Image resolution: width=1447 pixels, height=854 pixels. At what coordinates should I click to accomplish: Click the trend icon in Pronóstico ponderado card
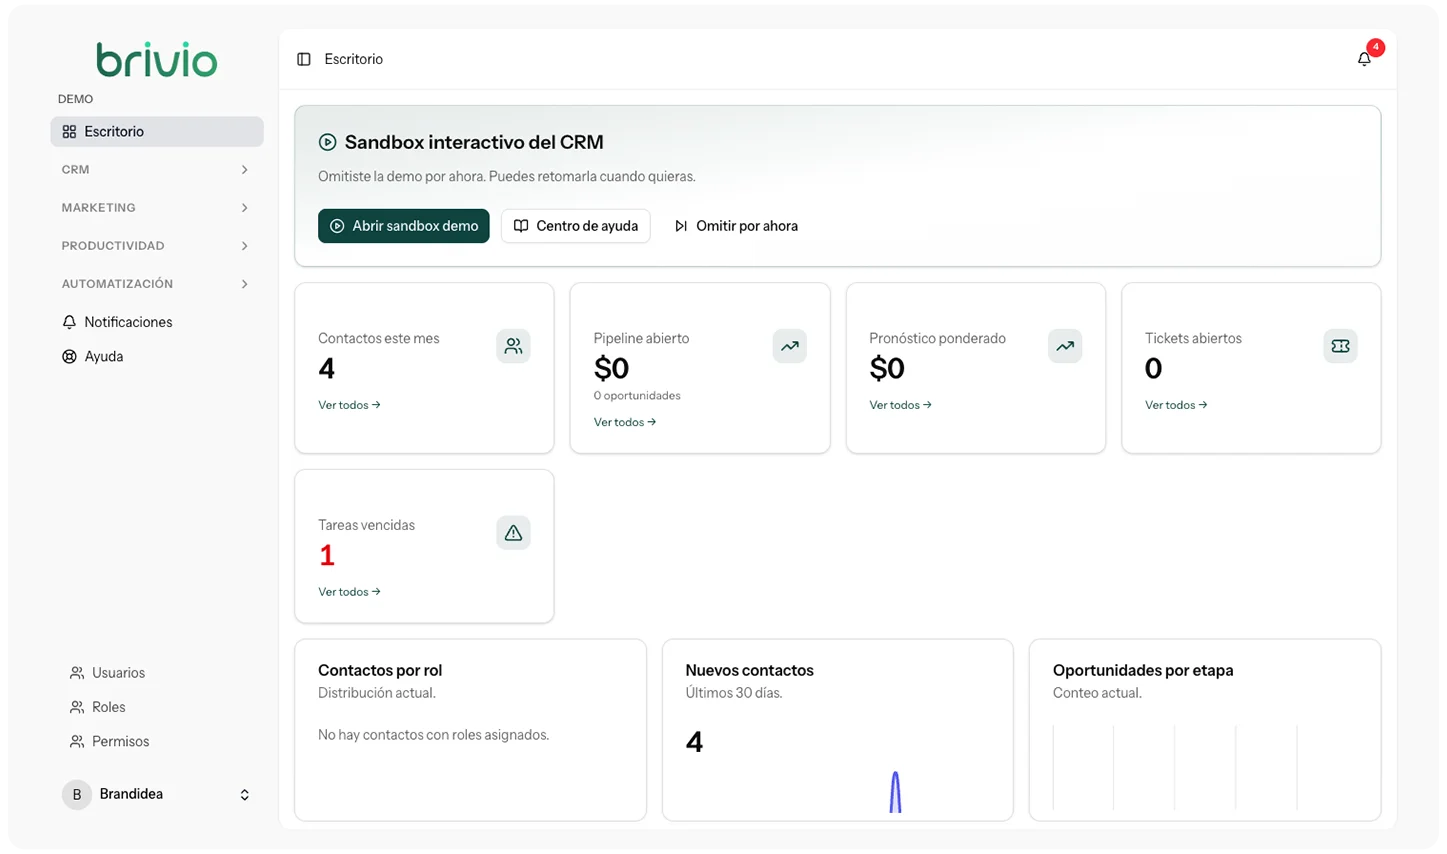point(1065,346)
